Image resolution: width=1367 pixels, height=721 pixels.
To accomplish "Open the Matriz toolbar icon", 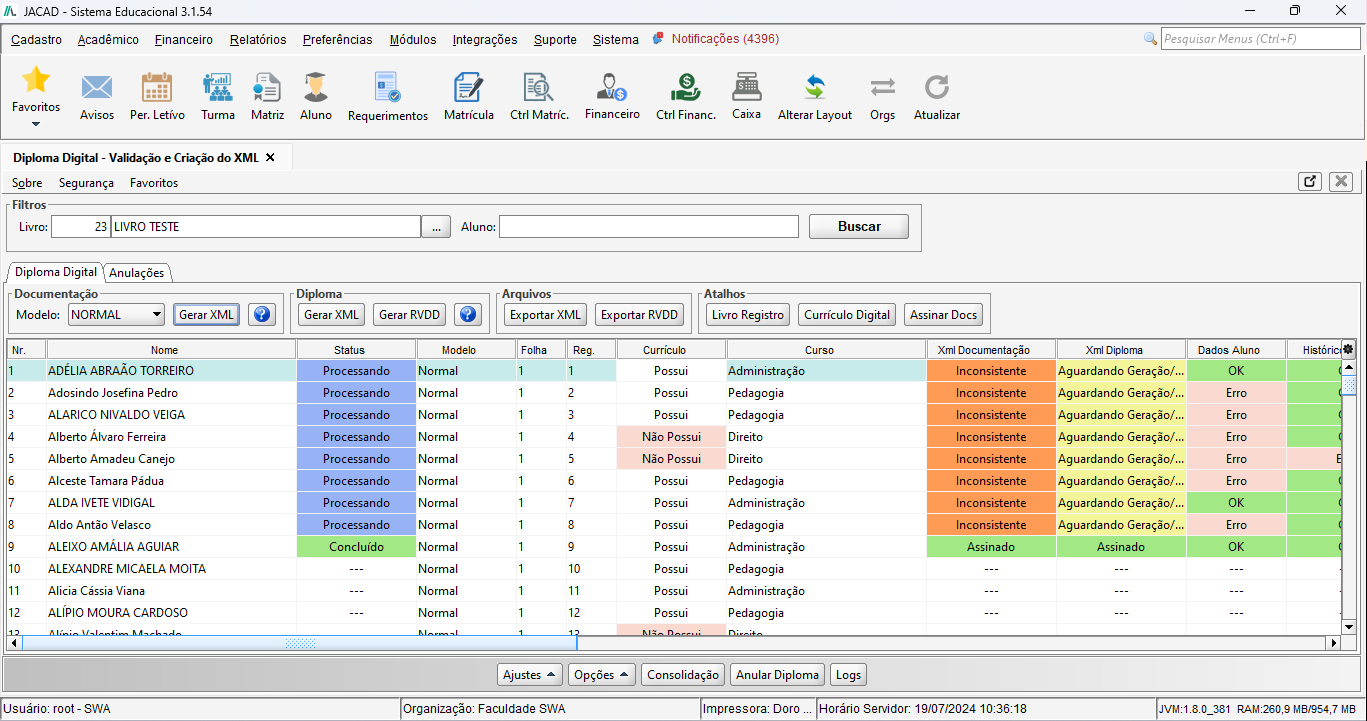I will coord(267,88).
